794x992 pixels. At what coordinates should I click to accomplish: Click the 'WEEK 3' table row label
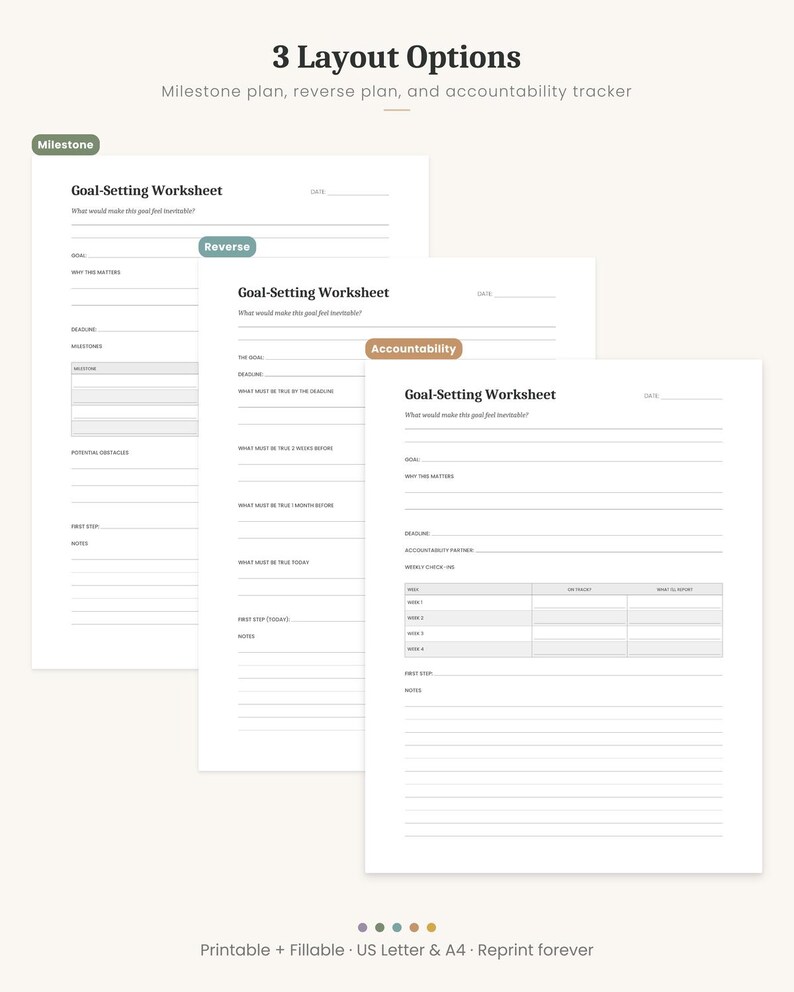416,633
